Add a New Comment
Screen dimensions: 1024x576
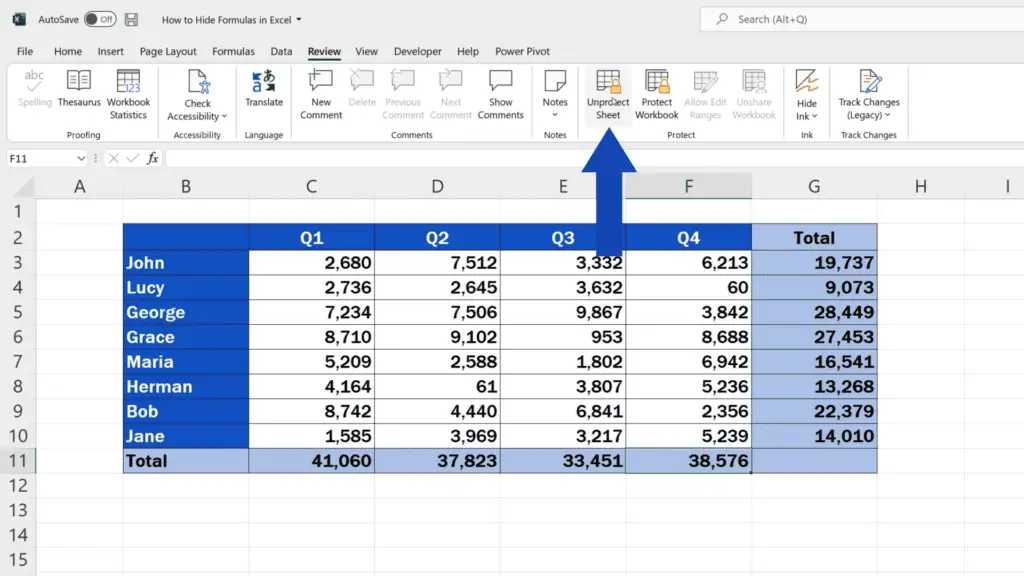tap(321, 95)
